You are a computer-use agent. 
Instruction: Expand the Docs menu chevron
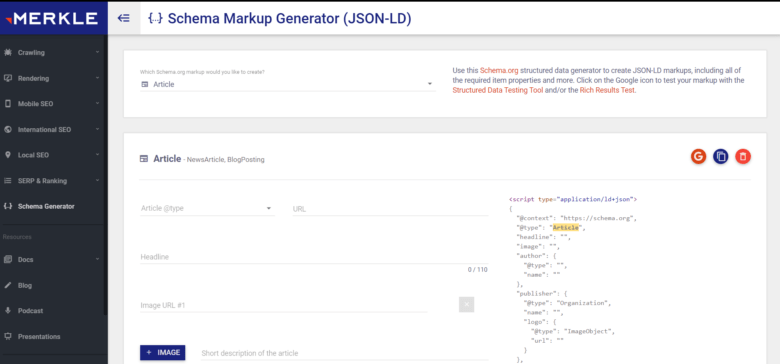[98, 259]
